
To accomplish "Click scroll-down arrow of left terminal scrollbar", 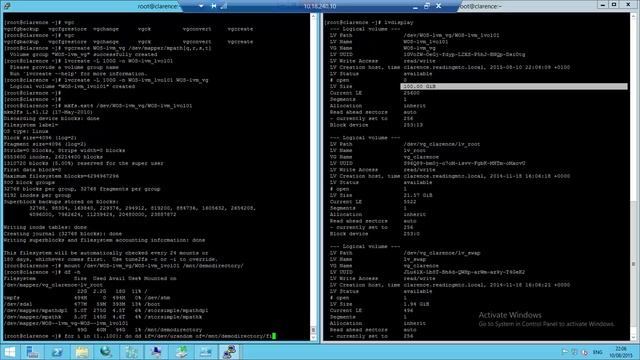I will pos(313,337).
